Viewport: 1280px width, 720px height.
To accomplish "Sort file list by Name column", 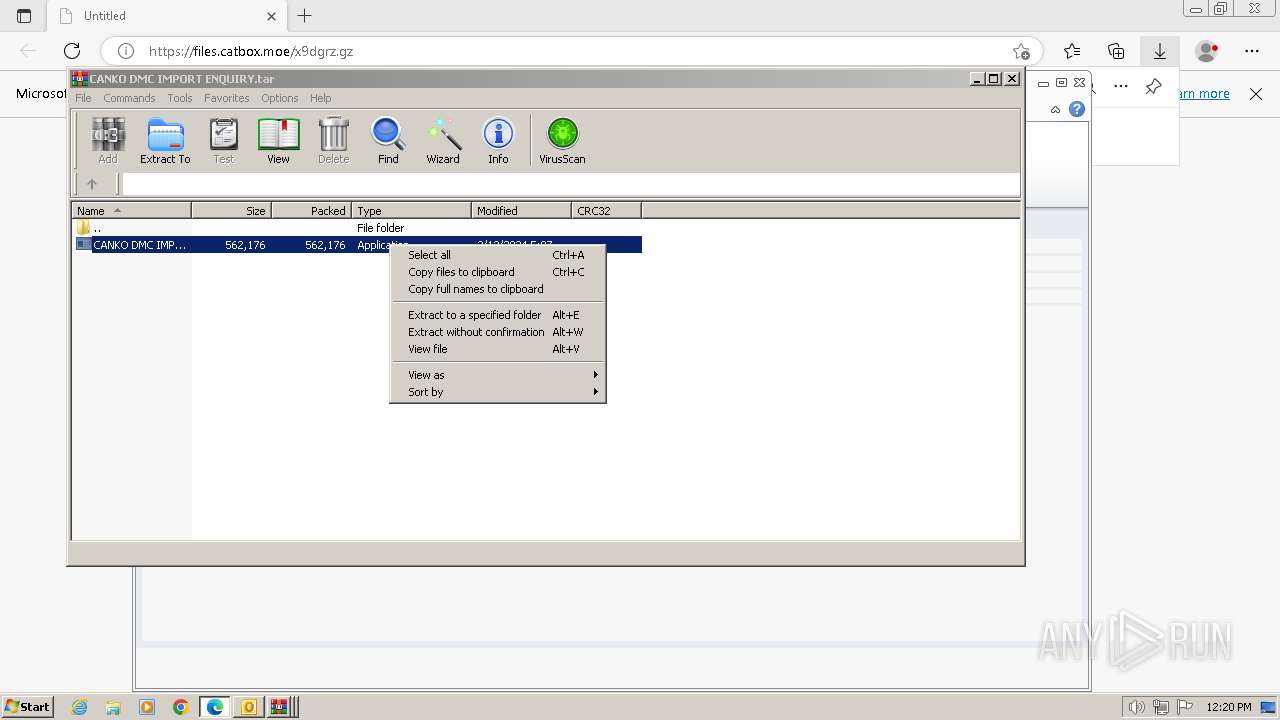I will [131, 210].
